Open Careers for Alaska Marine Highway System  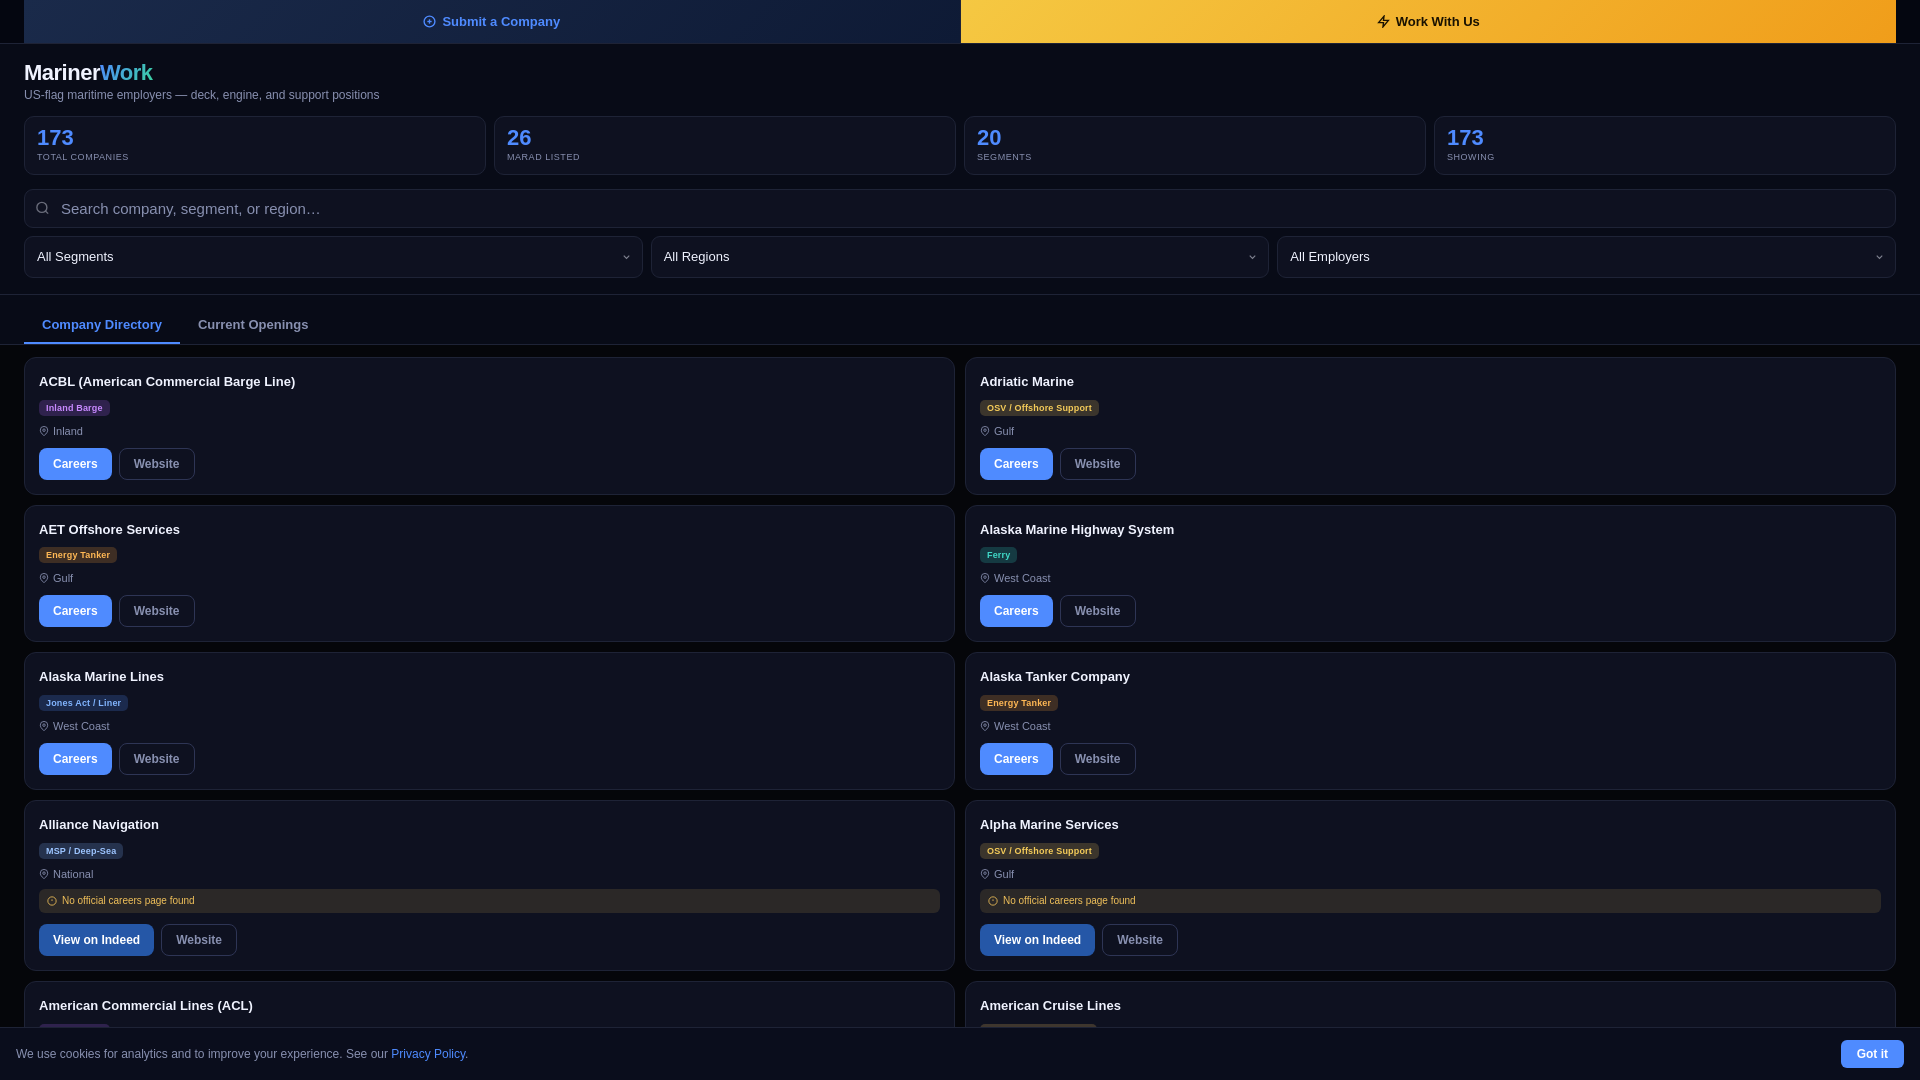click(1016, 611)
